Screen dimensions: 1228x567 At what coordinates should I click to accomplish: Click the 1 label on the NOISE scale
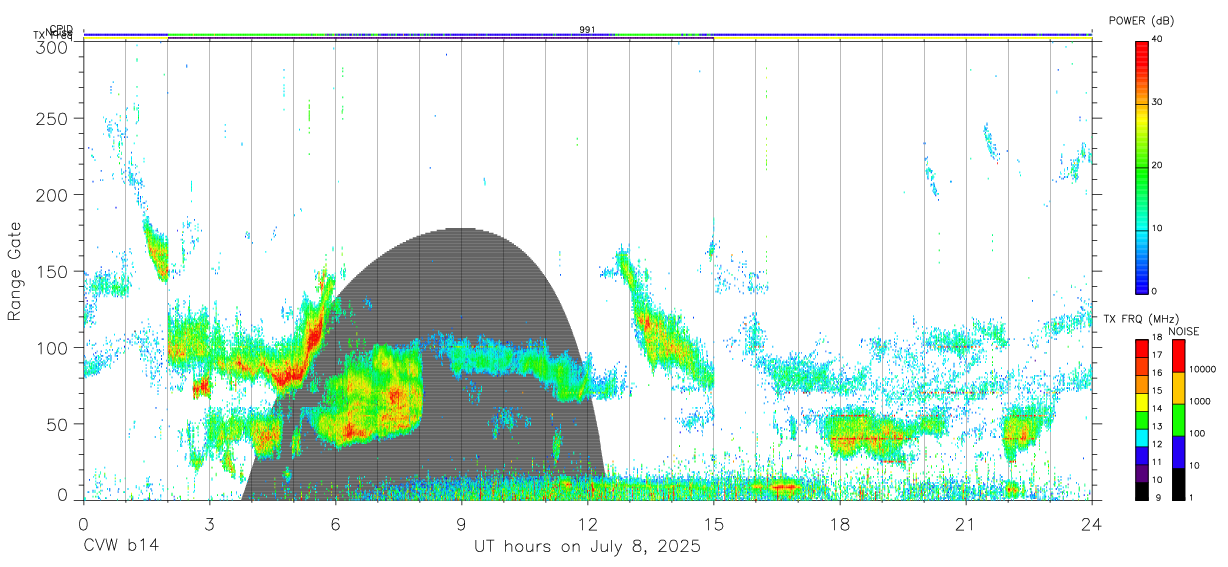[1190, 497]
